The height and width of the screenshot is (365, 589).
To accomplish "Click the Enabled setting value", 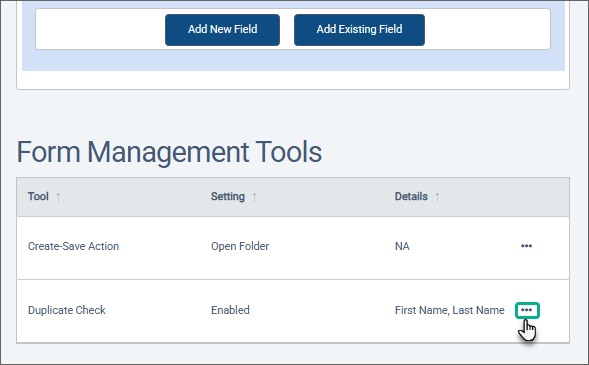I will click(230, 310).
